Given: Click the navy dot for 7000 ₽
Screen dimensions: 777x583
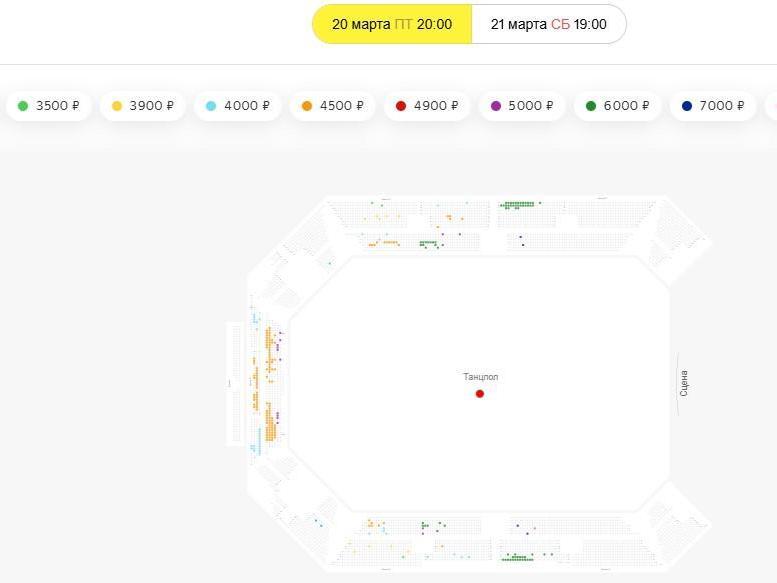Looking at the screenshot, I should click(687, 106).
